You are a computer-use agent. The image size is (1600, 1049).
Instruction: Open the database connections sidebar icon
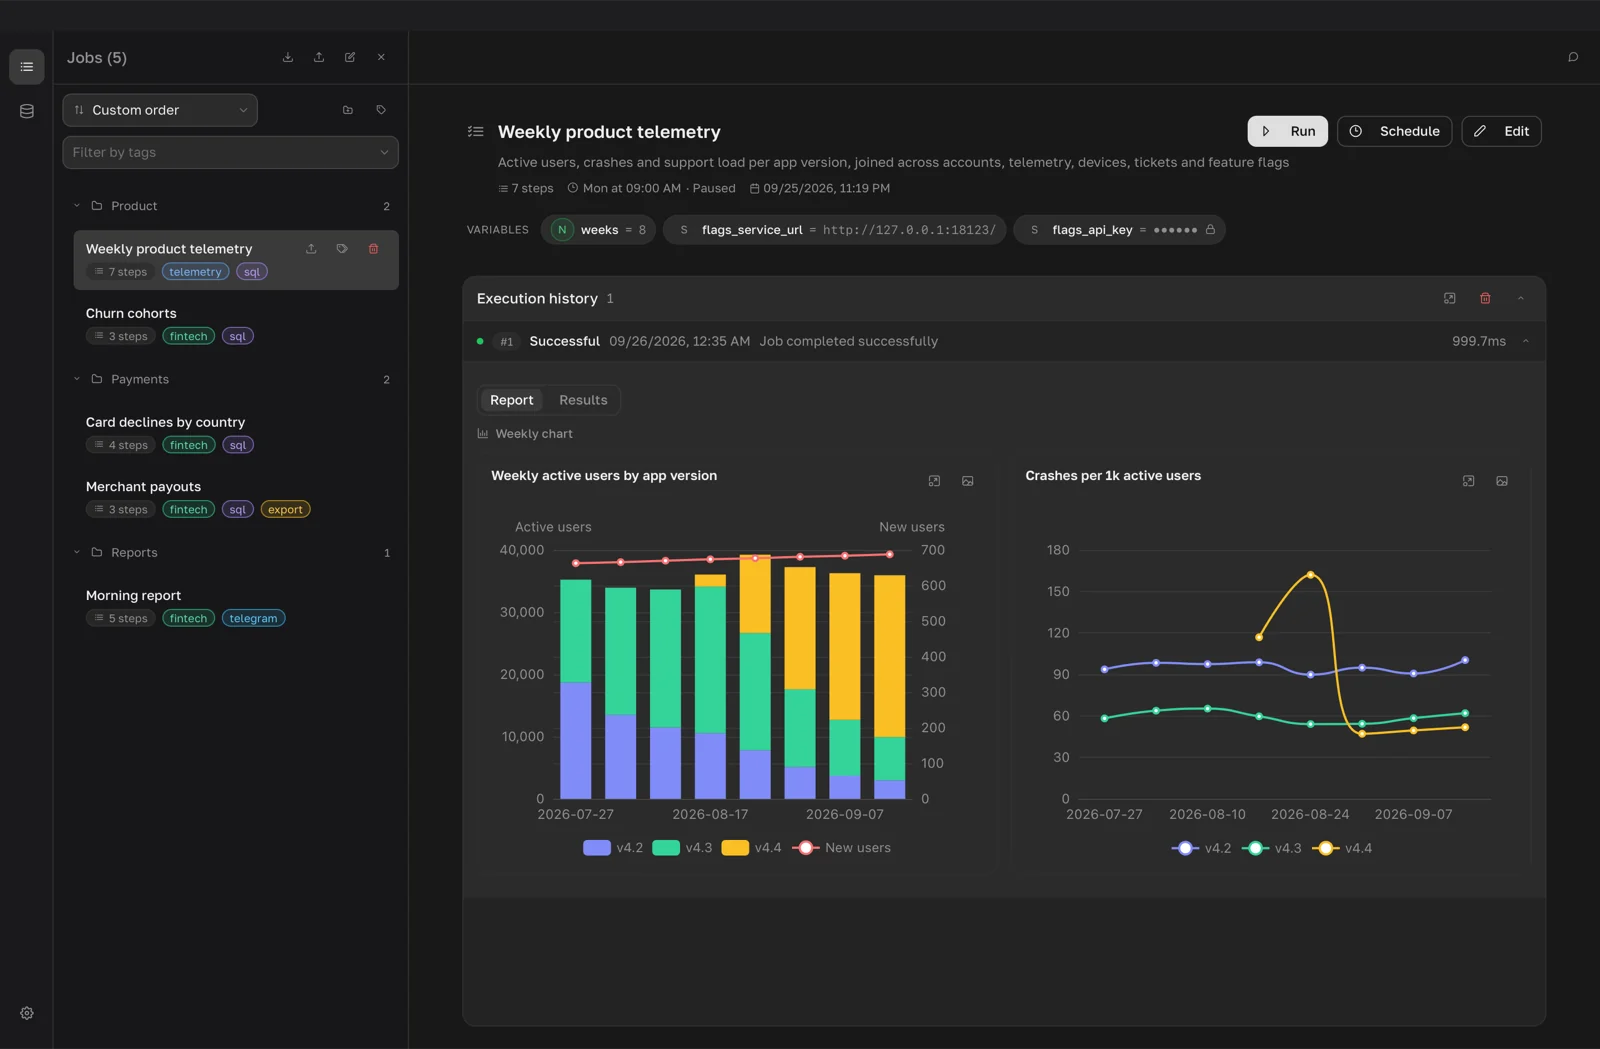tap(27, 111)
